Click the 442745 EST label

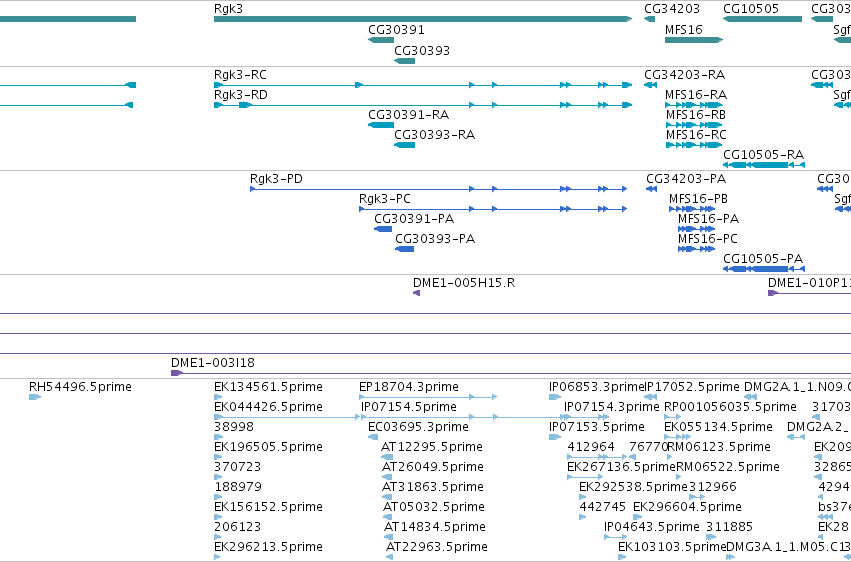click(x=603, y=508)
